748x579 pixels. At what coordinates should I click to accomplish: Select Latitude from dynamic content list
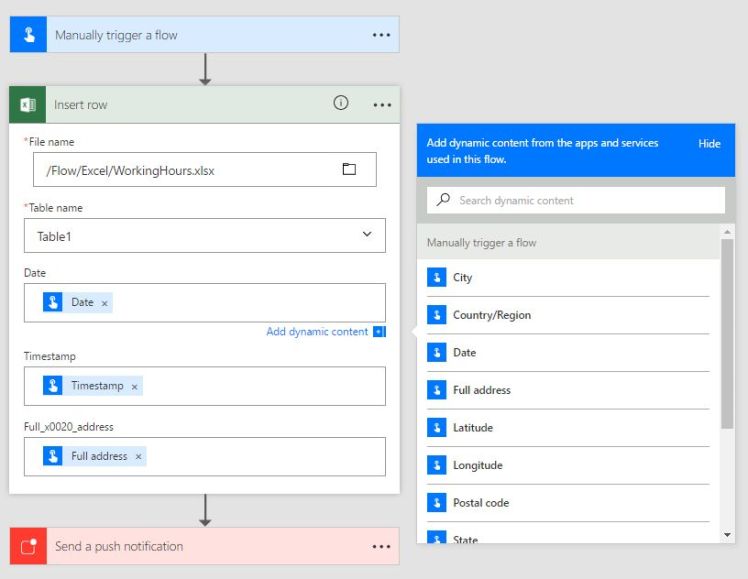[472, 428]
